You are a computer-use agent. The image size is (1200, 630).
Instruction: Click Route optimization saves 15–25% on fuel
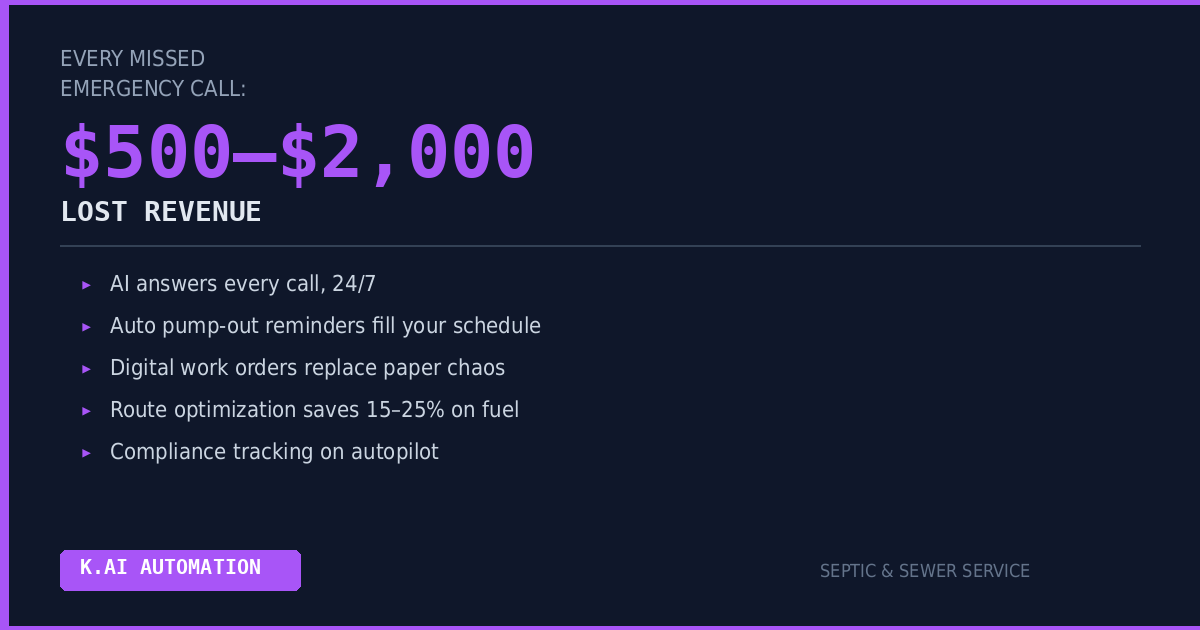[x=314, y=410]
